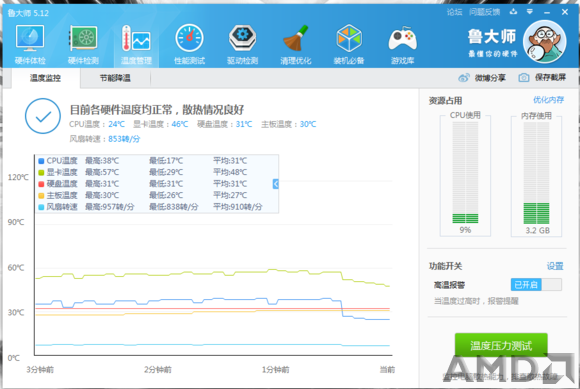Collapse the temperature legend panel arrow
Image resolution: width=580 pixels, height=389 pixels.
click(276, 184)
